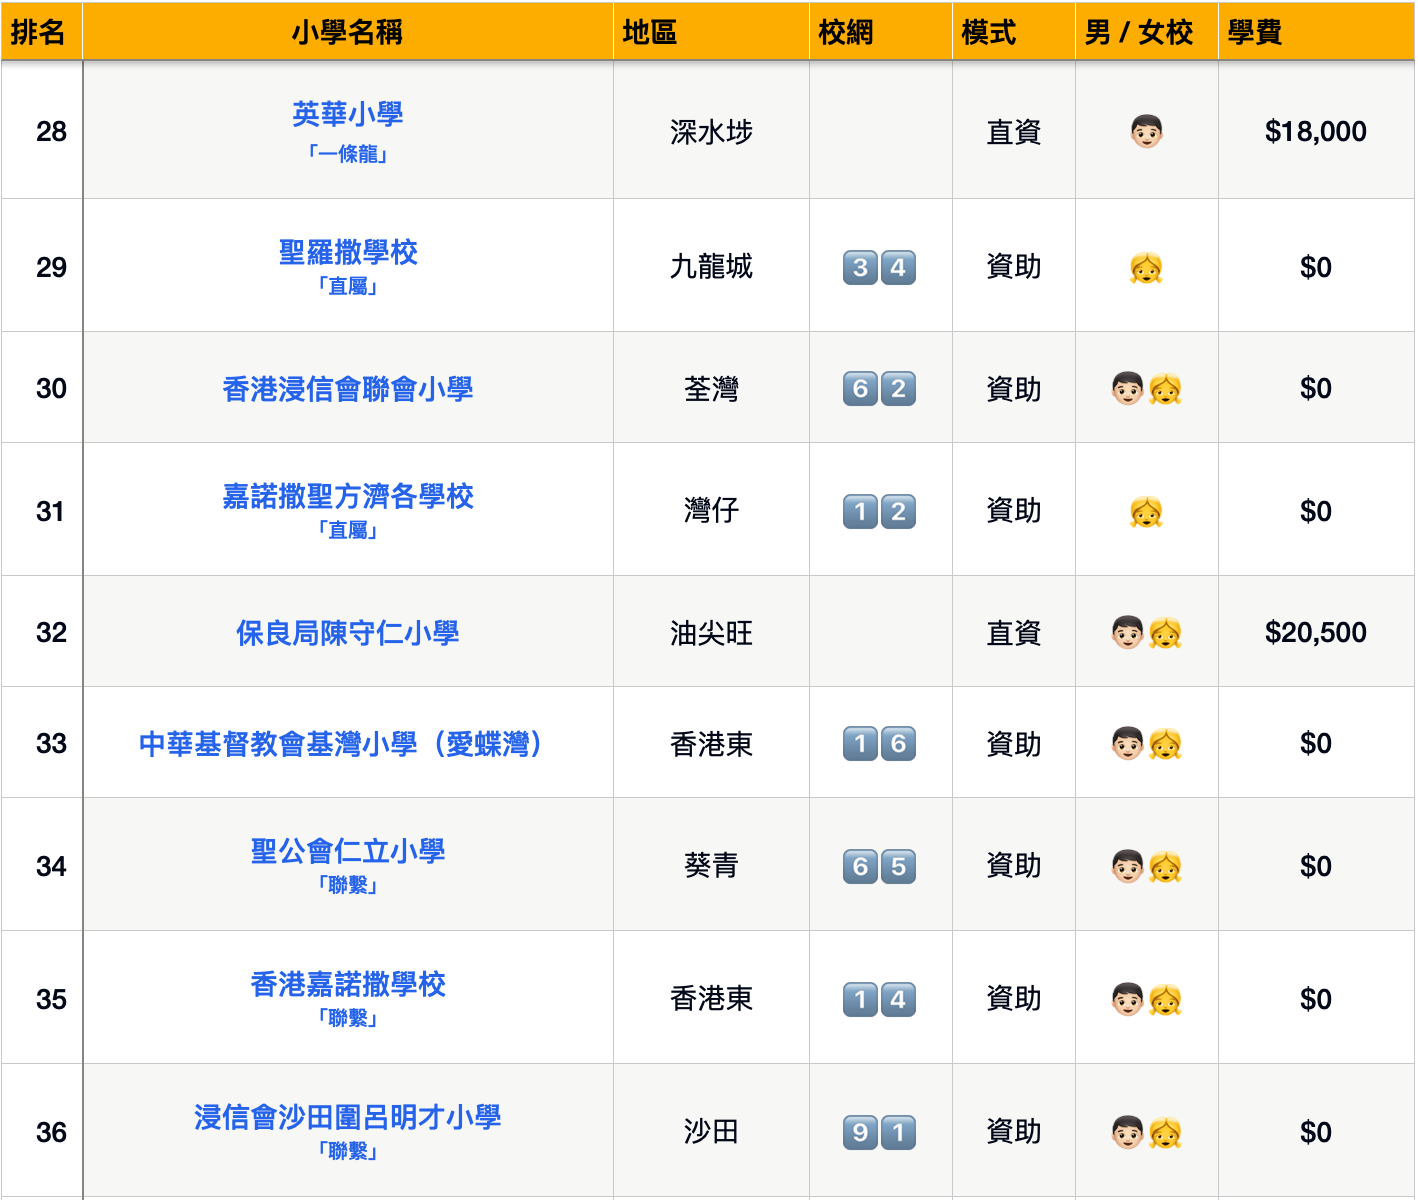
Task: Click school net digit 5 for 聖公會仁立小學
Action: (x=898, y=867)
